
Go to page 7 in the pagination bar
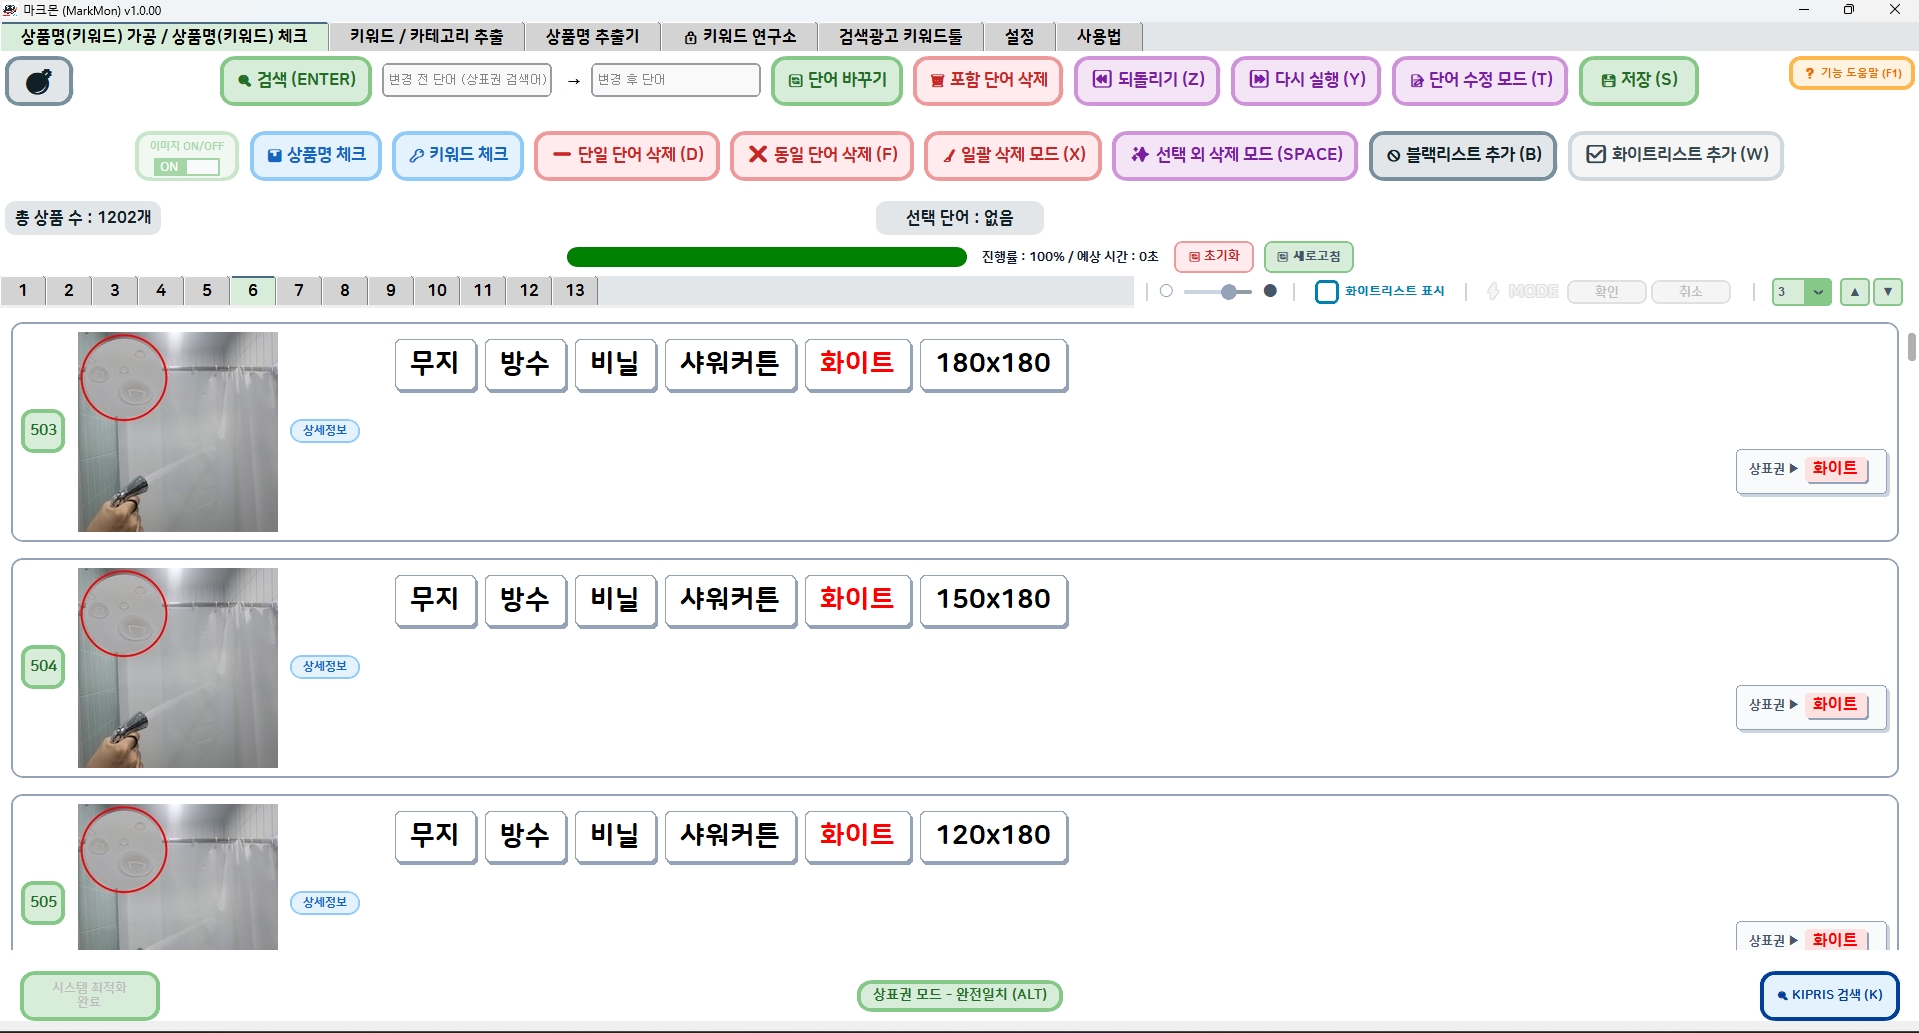298,290
